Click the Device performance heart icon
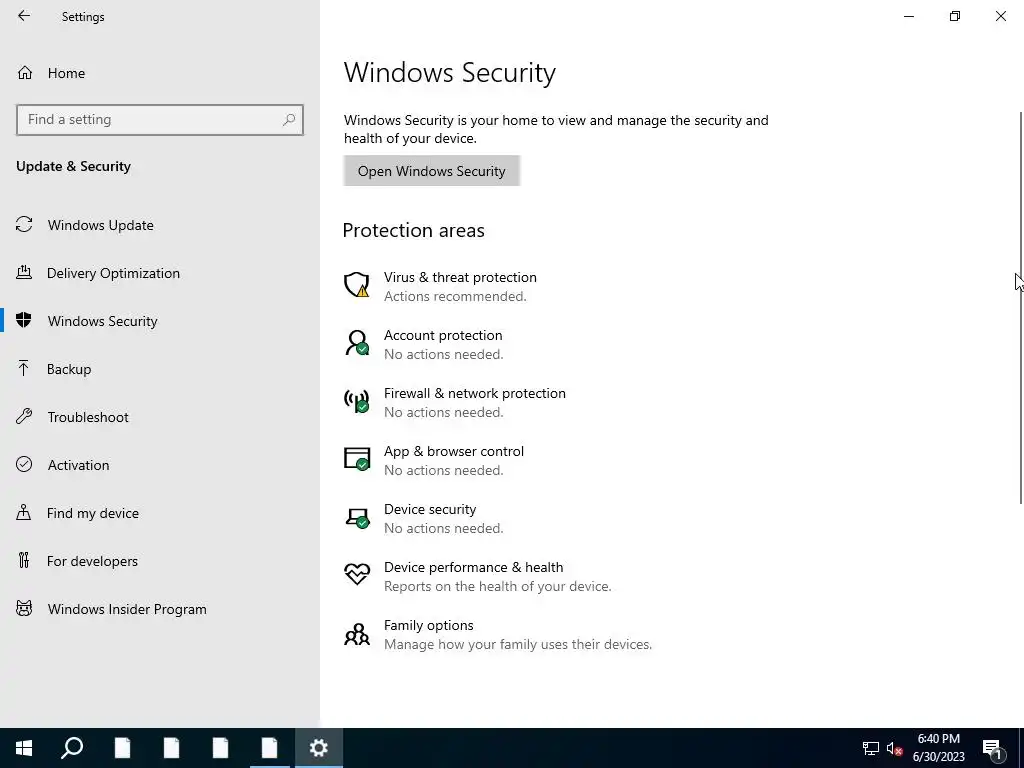Viewport: 1024px width, 768px height. [357, 575]
